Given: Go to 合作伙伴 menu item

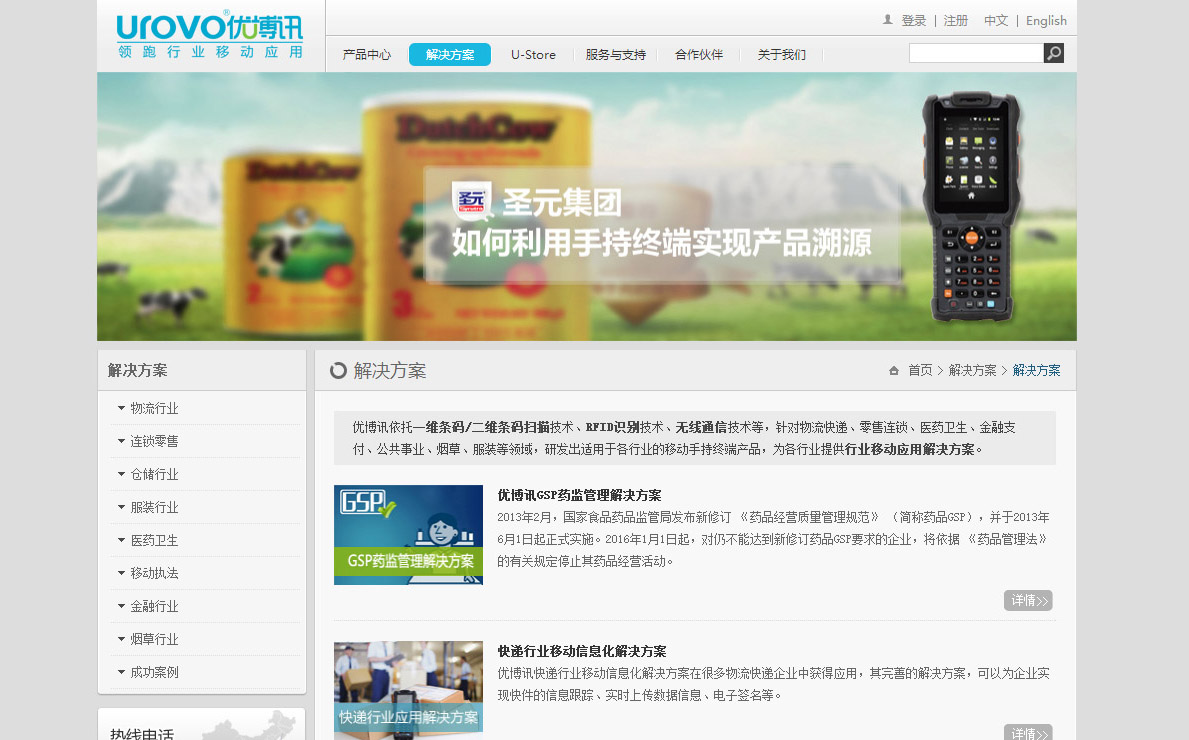Looking at the screenshot, I should click(x=699, y=55).
